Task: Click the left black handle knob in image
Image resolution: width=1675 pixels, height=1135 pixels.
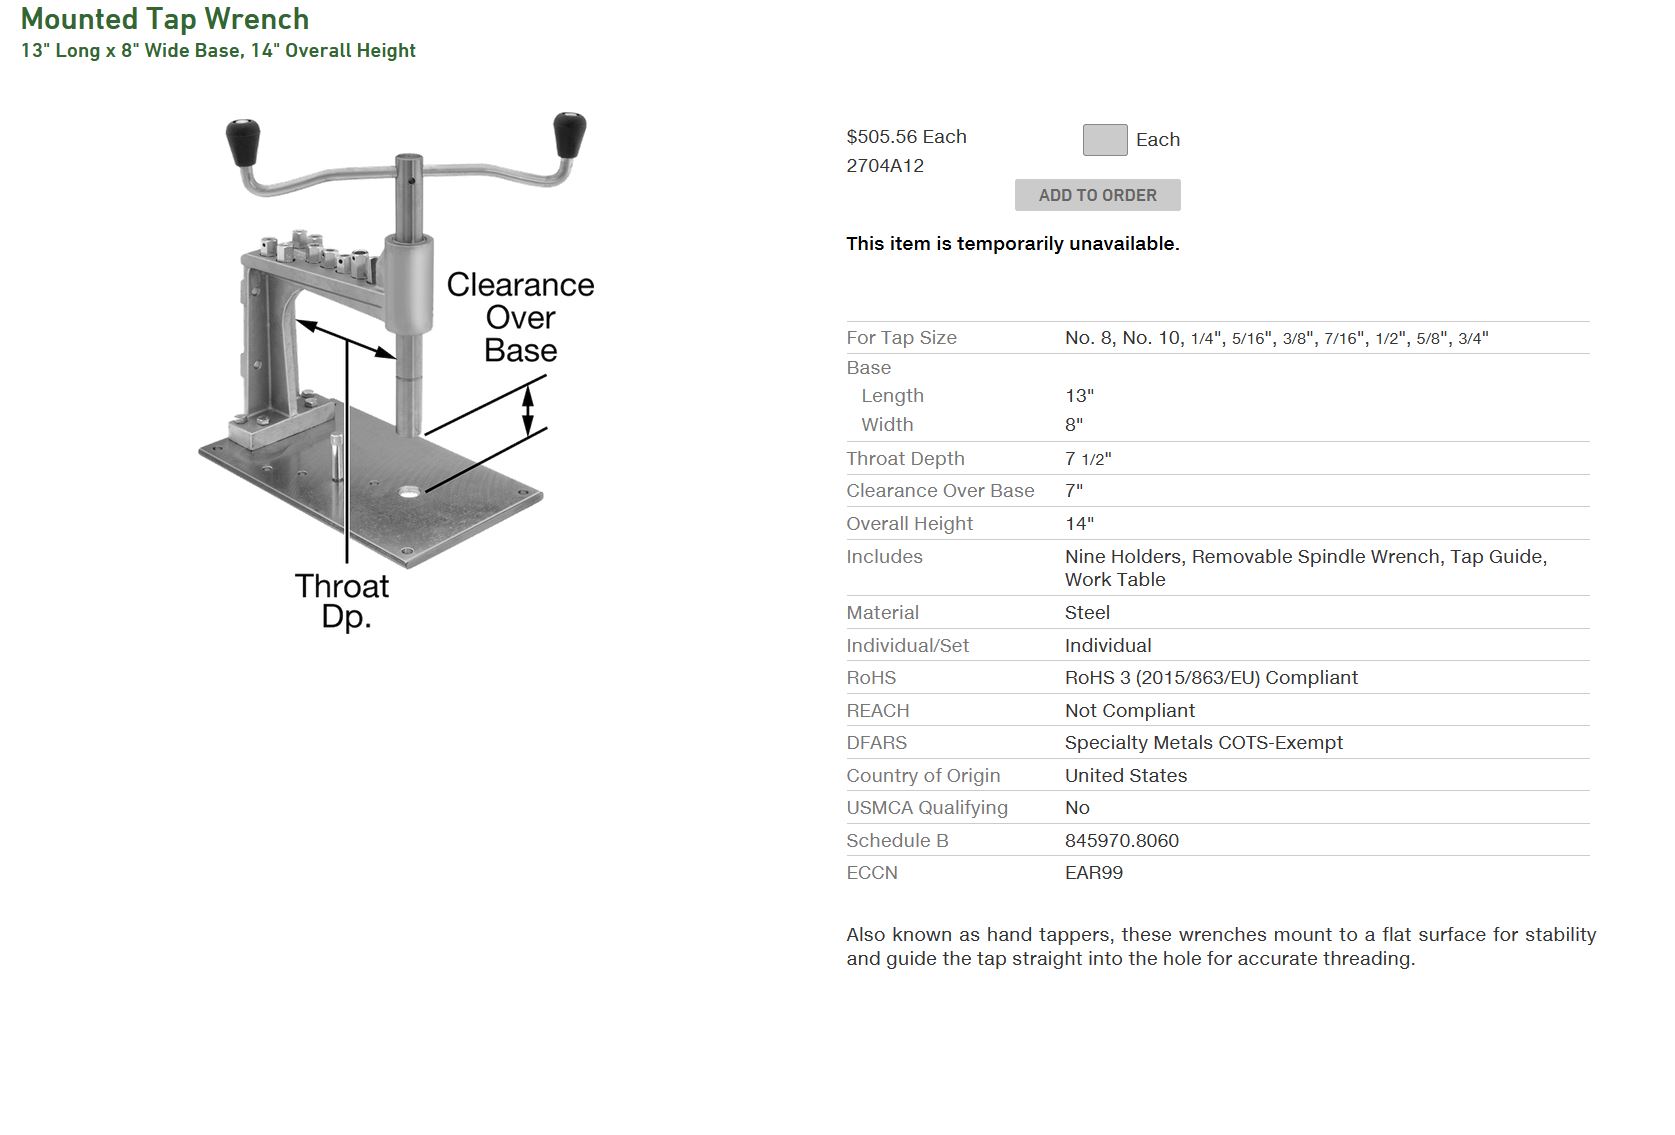Action: click(243, 143)
